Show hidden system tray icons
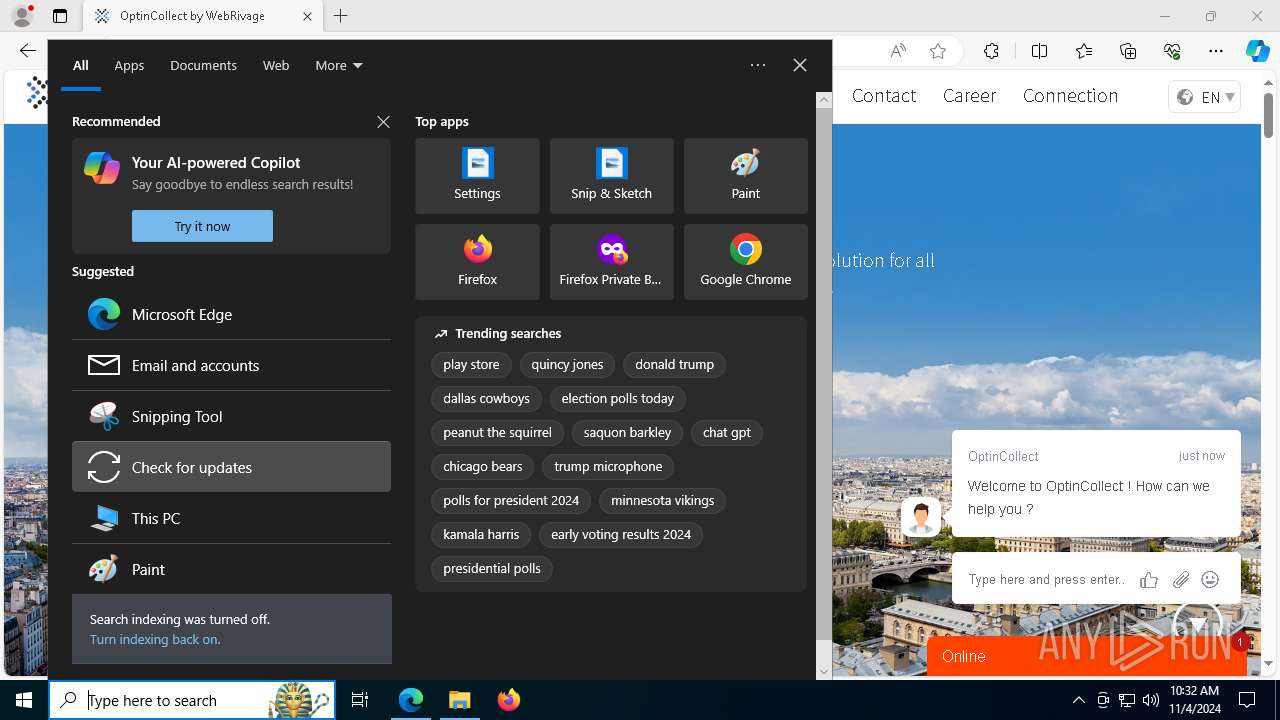The width and height of the screenshot is (1280, 720). point(1078,700)
